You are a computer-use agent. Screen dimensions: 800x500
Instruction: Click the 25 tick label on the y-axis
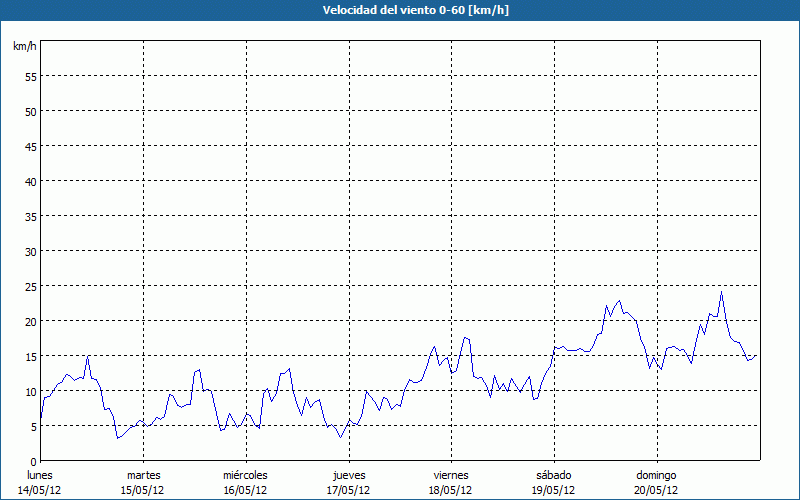(x=30, y=286)
